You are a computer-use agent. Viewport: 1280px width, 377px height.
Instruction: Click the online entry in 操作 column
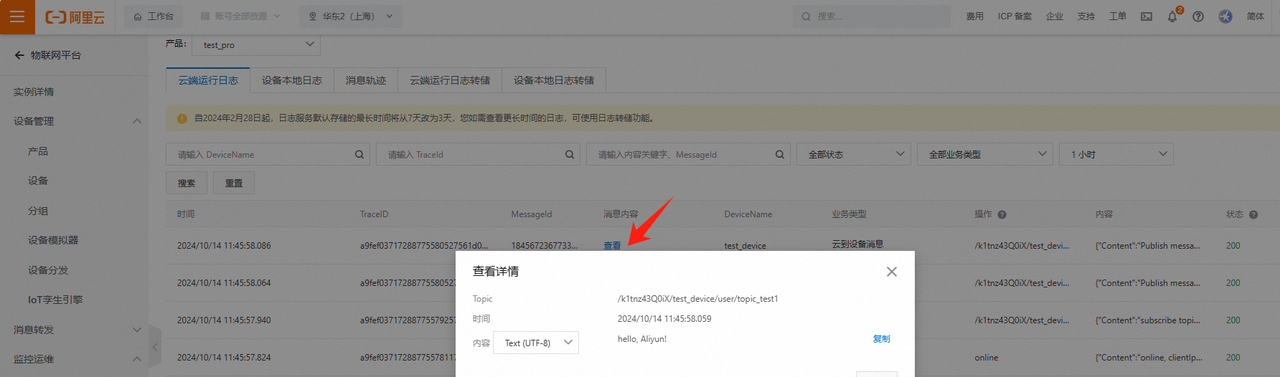(986, 357)
